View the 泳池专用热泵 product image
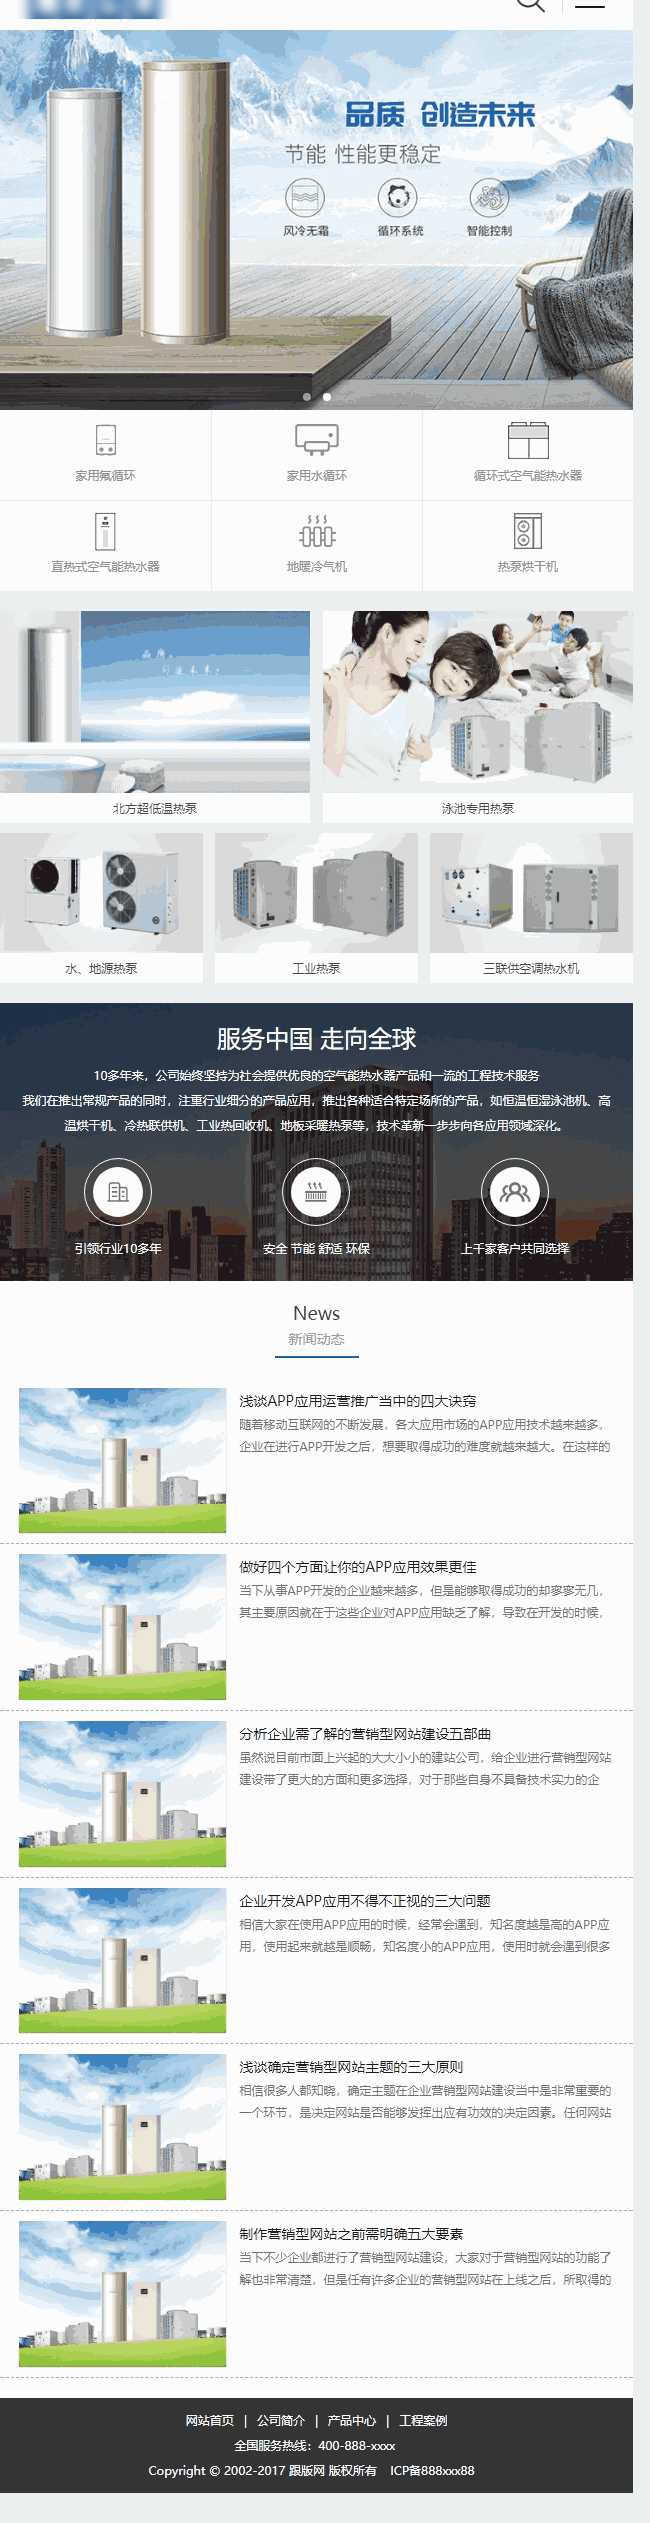The width and height of the screenshot is (650, 2523). tap(477, 702)
